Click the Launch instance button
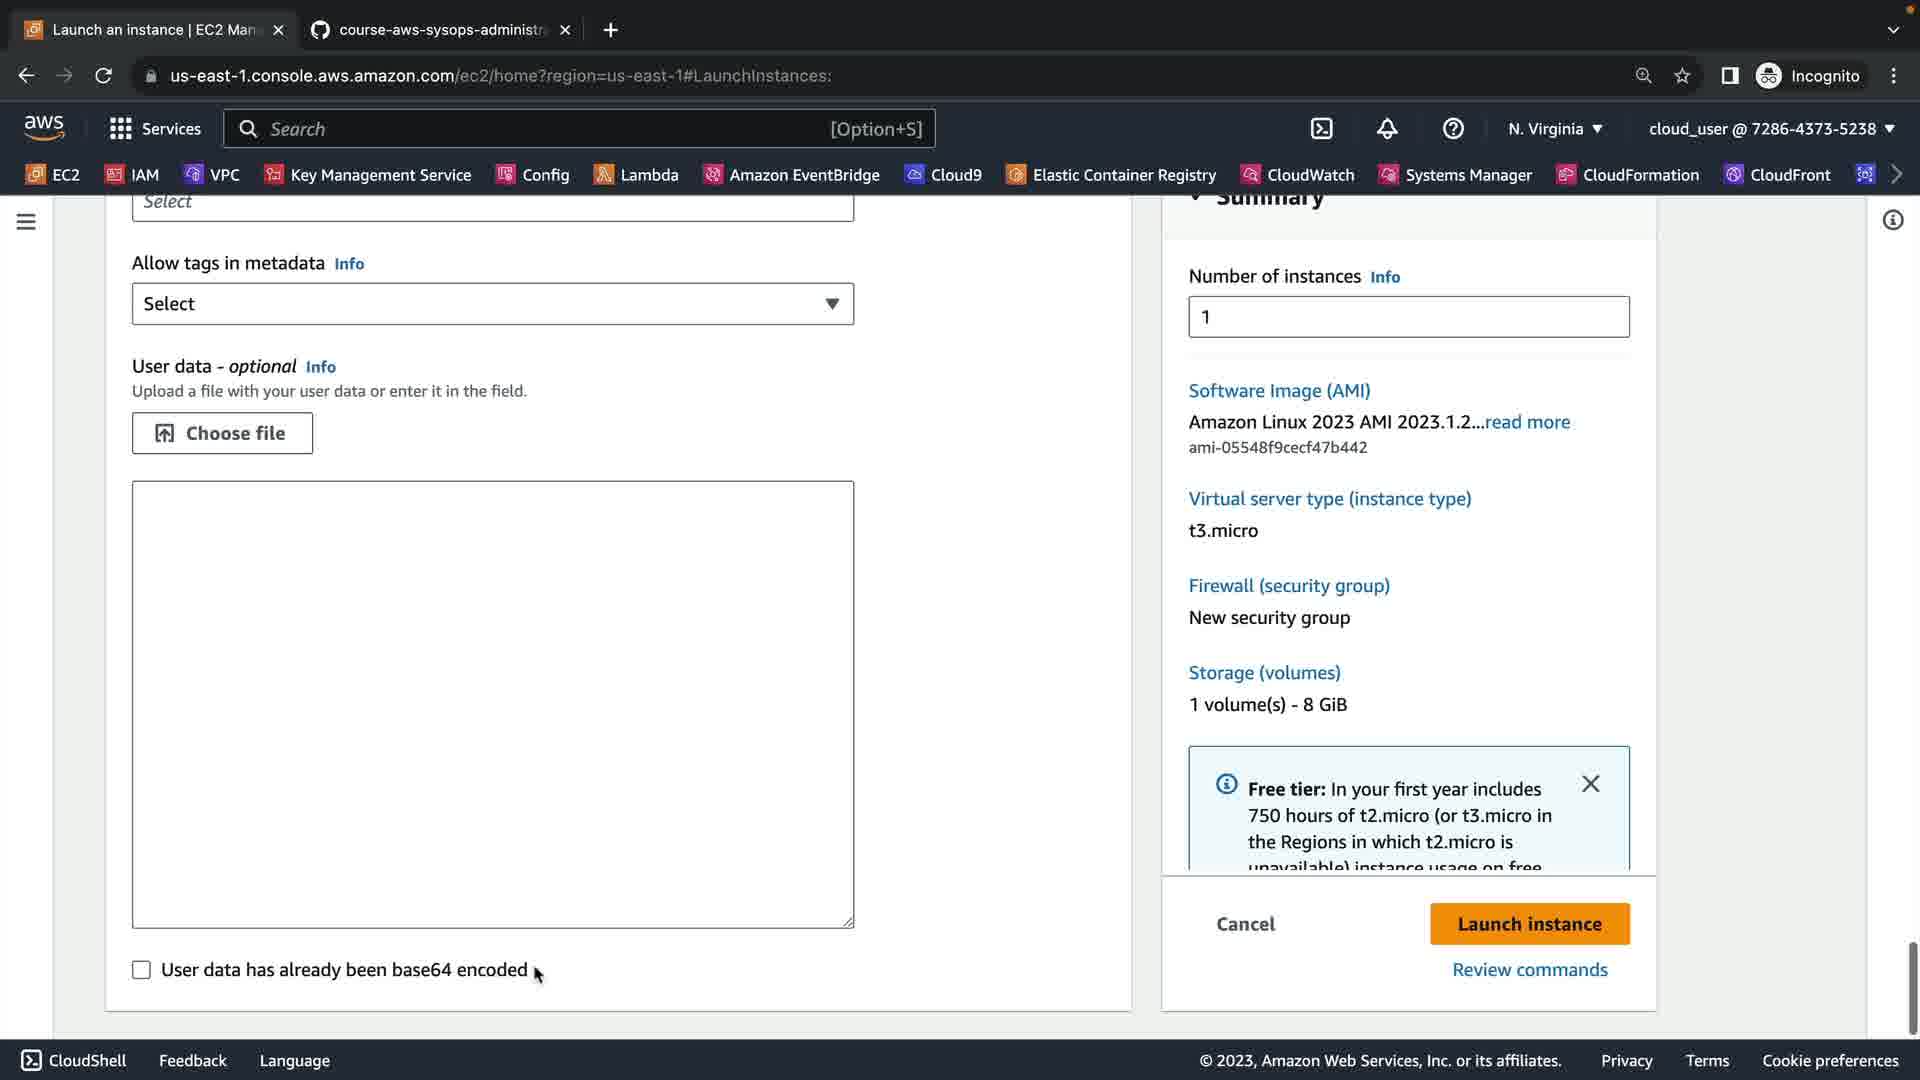The width and height of the screenshot is (1920, 1080). (x=1529, y=924)
